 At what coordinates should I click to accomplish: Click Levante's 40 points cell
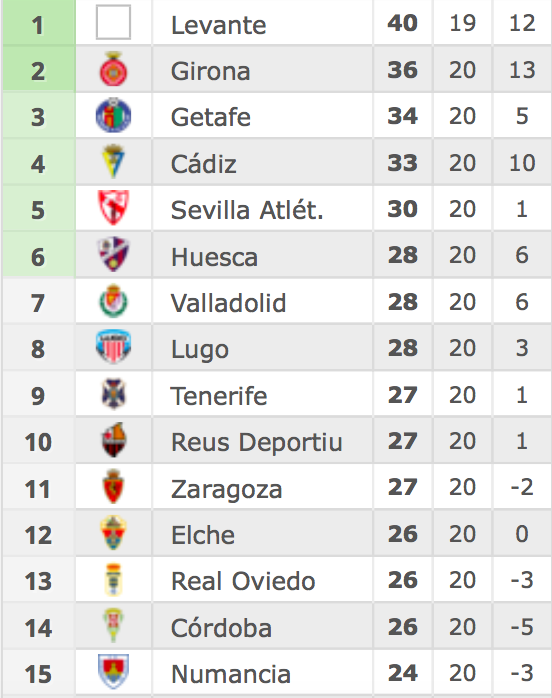coord(402,23)
